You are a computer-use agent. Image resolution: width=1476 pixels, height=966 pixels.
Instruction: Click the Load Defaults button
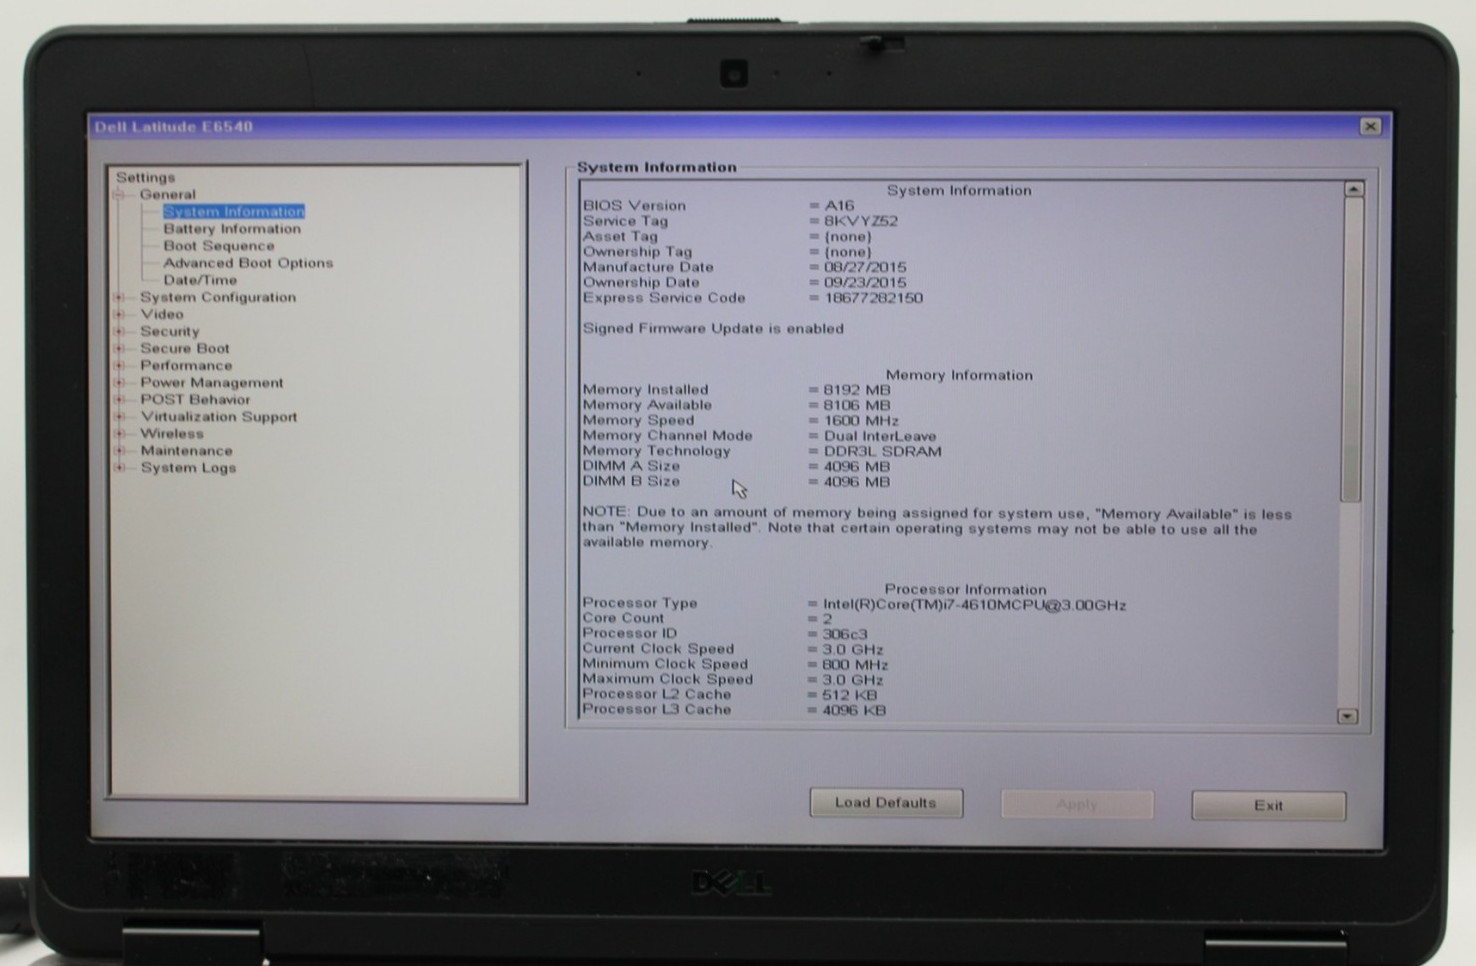coord(886,803)
